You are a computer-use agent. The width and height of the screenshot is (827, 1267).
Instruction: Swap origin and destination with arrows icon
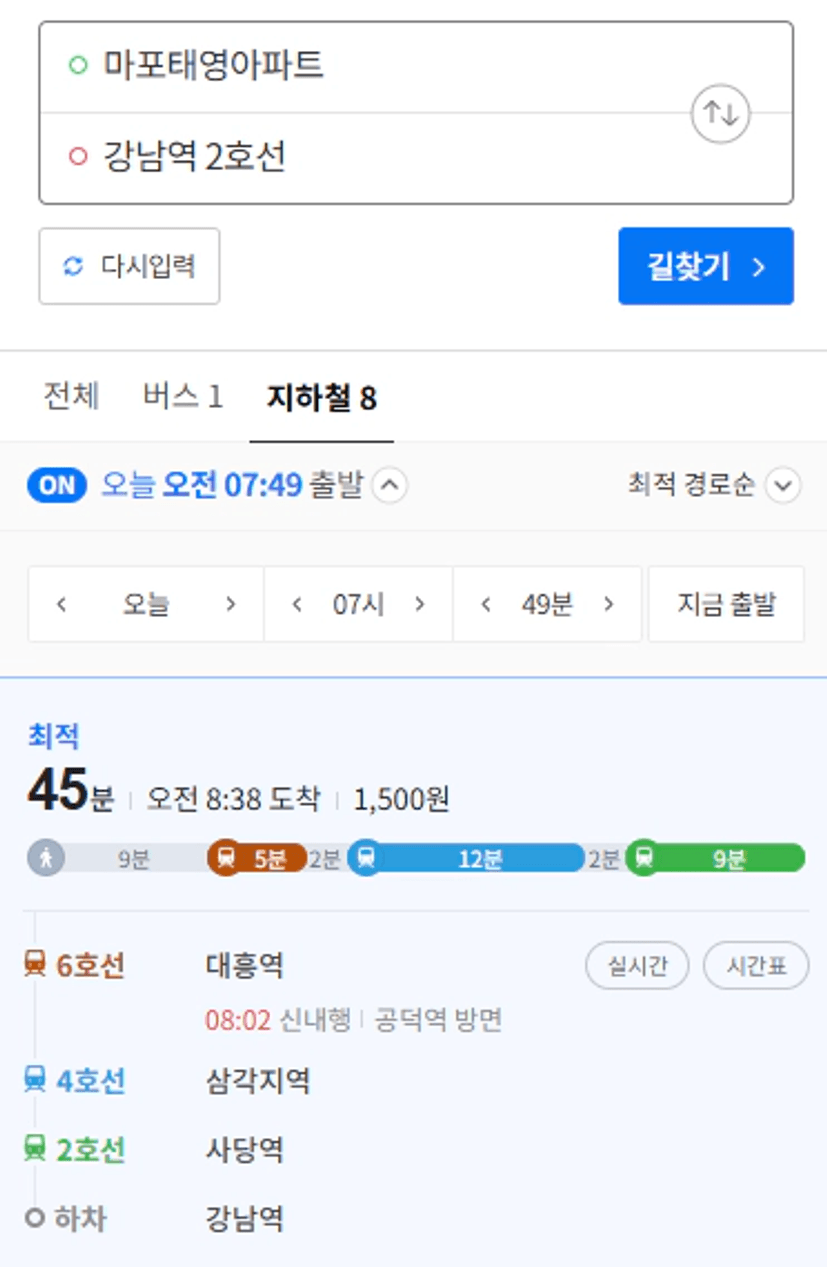(721, 113)
